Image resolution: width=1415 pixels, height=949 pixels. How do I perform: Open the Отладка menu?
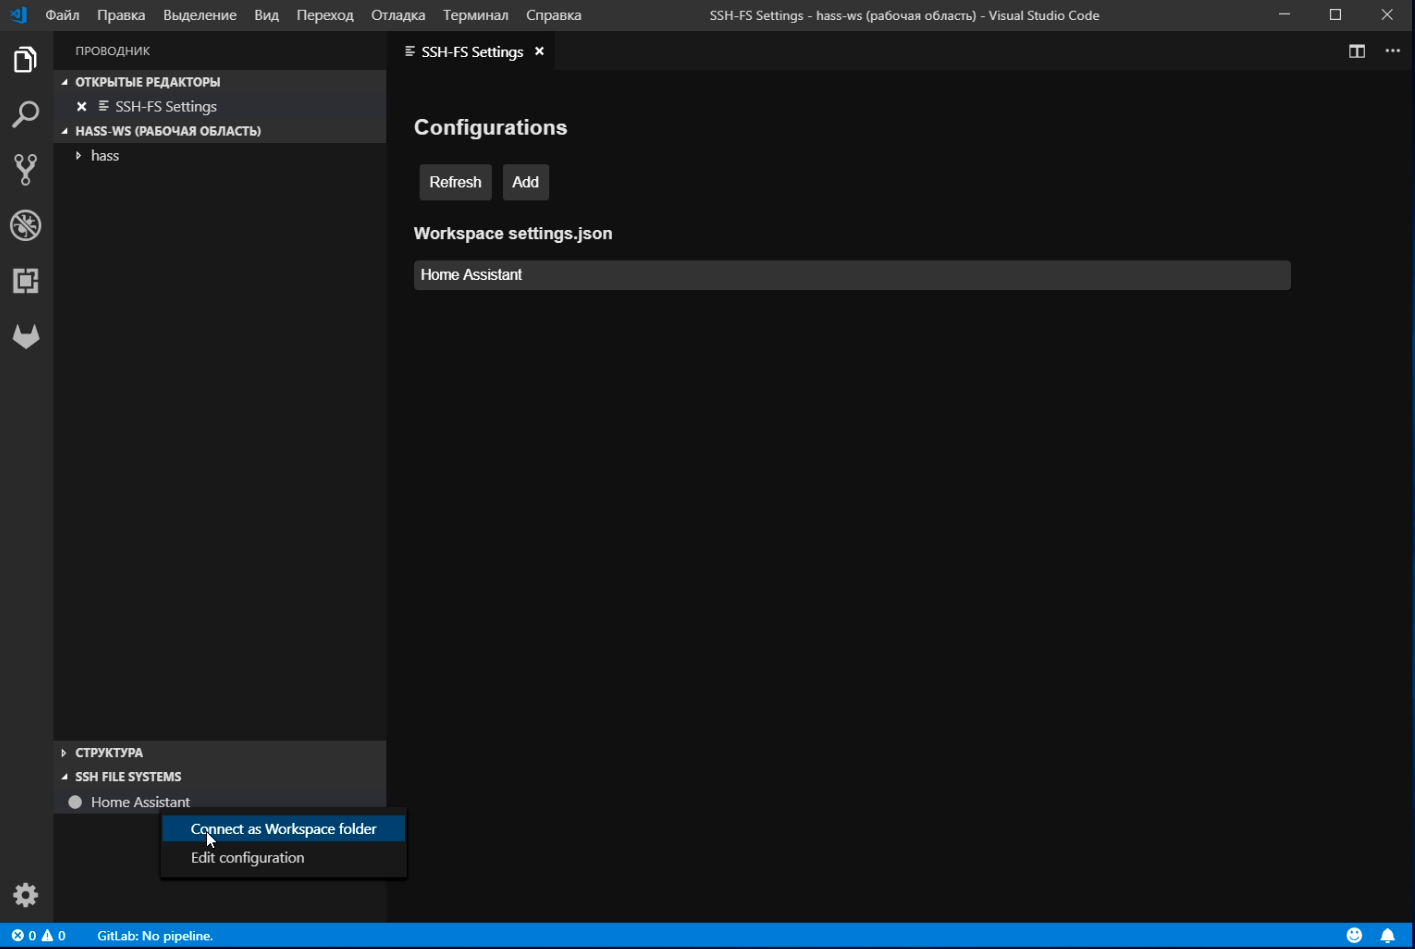[x=398, y=15]
